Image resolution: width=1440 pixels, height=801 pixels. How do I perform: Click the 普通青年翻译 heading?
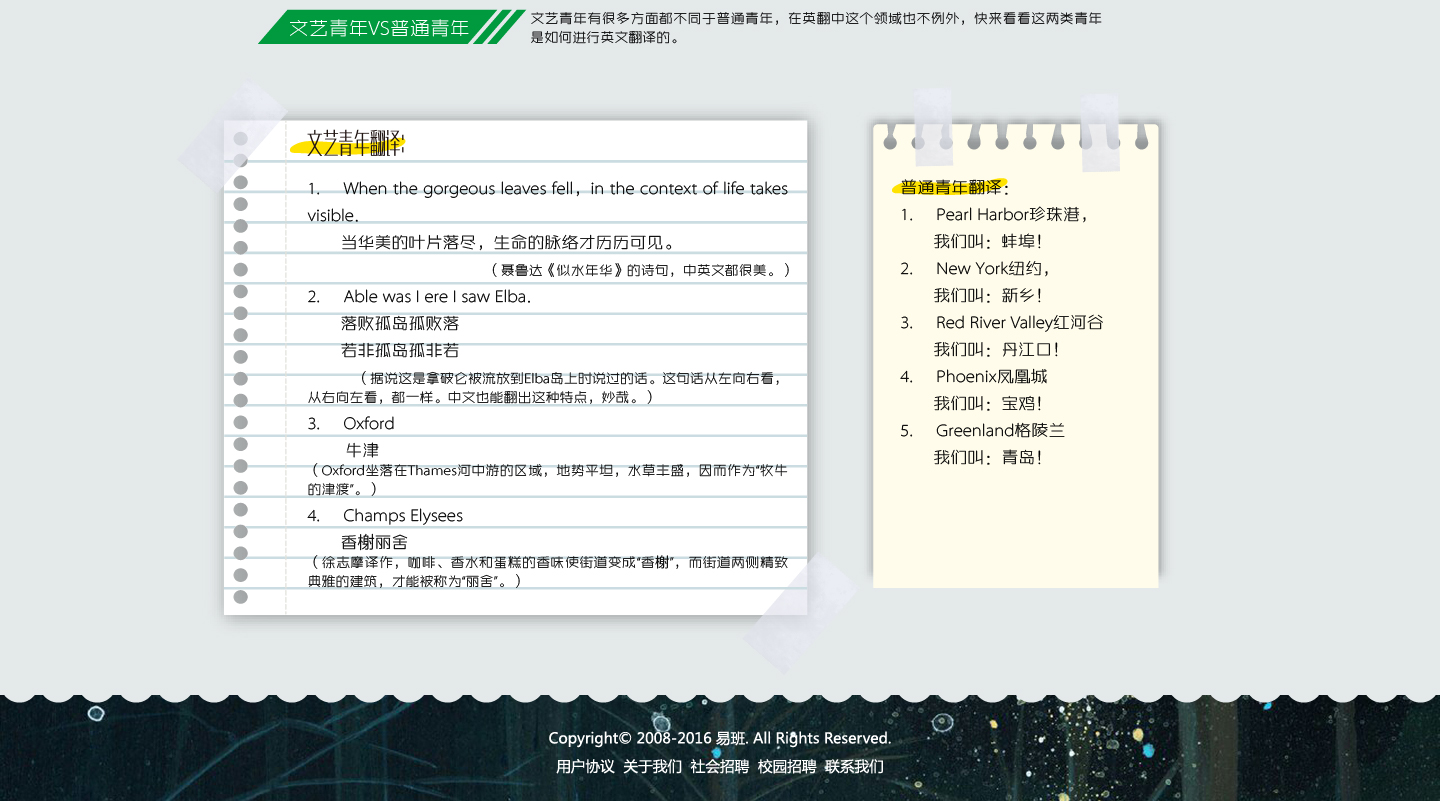[x=954, y=187]
